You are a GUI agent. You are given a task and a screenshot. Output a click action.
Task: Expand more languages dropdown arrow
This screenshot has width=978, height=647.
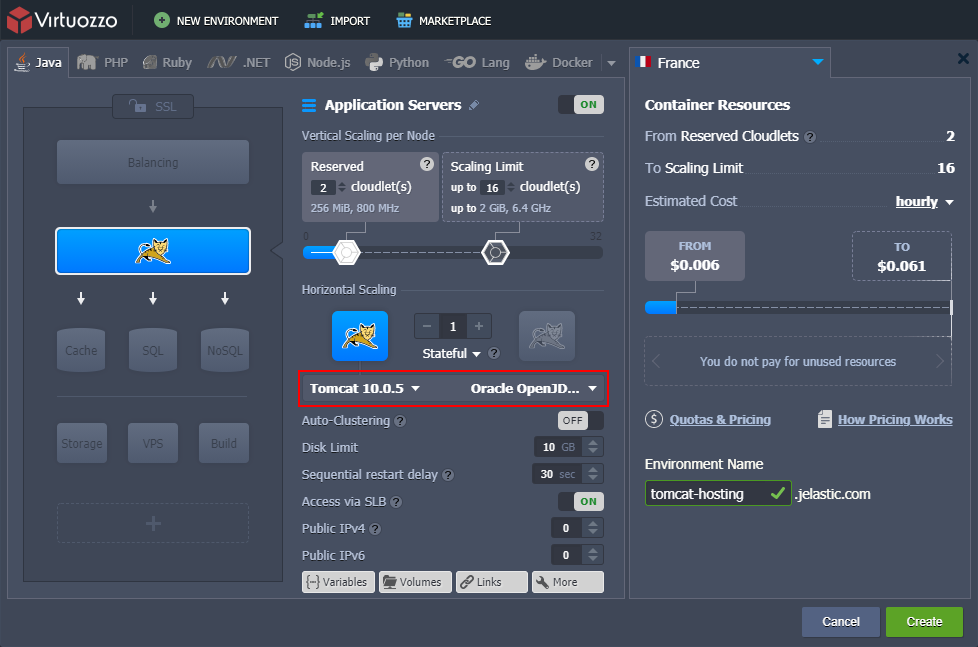coord(611,63)
